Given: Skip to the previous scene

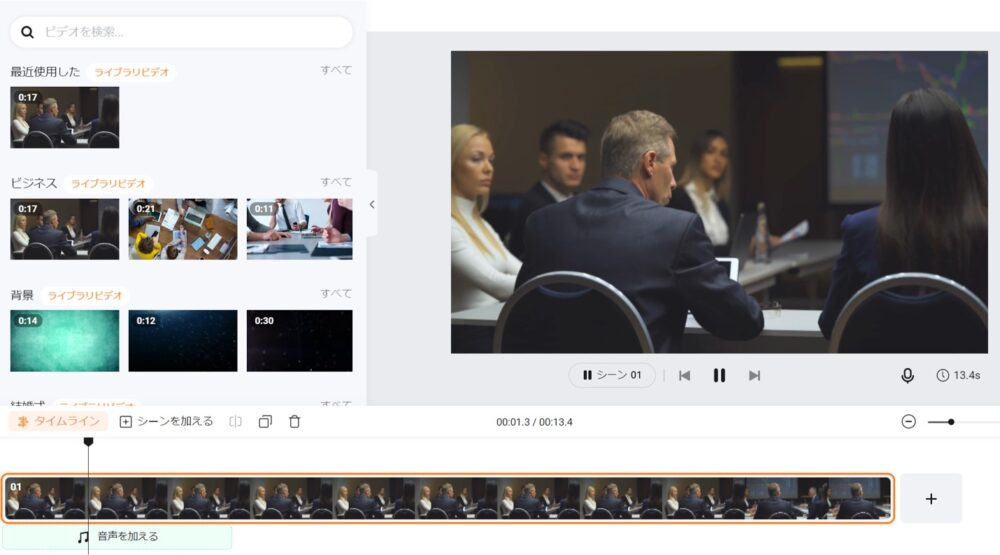Looking at the screenshot, I should point(684,376).
